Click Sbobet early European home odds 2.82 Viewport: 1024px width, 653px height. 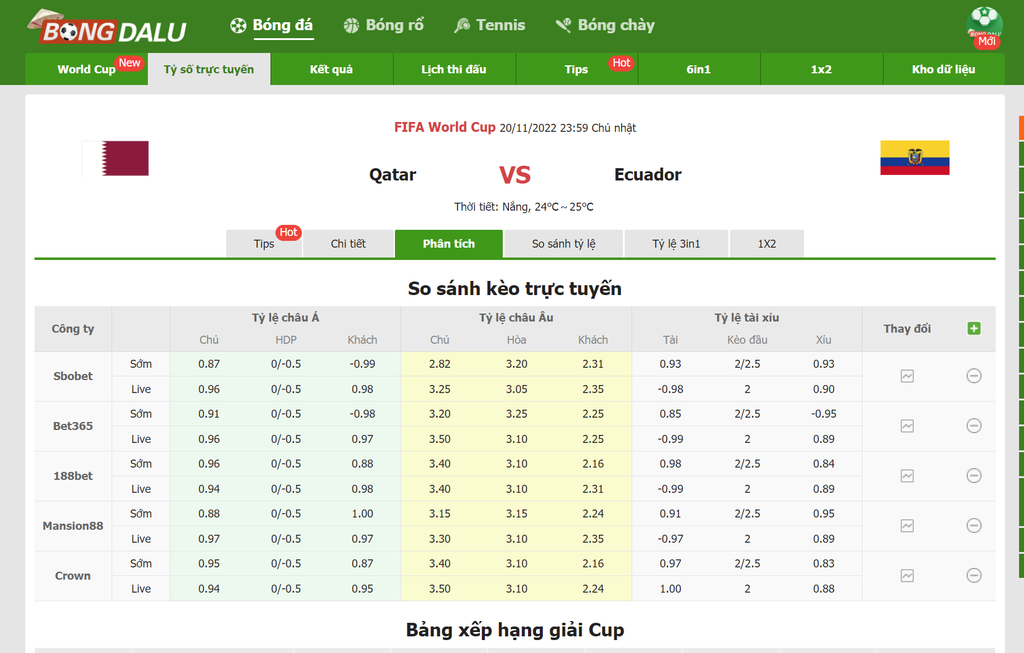point(440,364)
